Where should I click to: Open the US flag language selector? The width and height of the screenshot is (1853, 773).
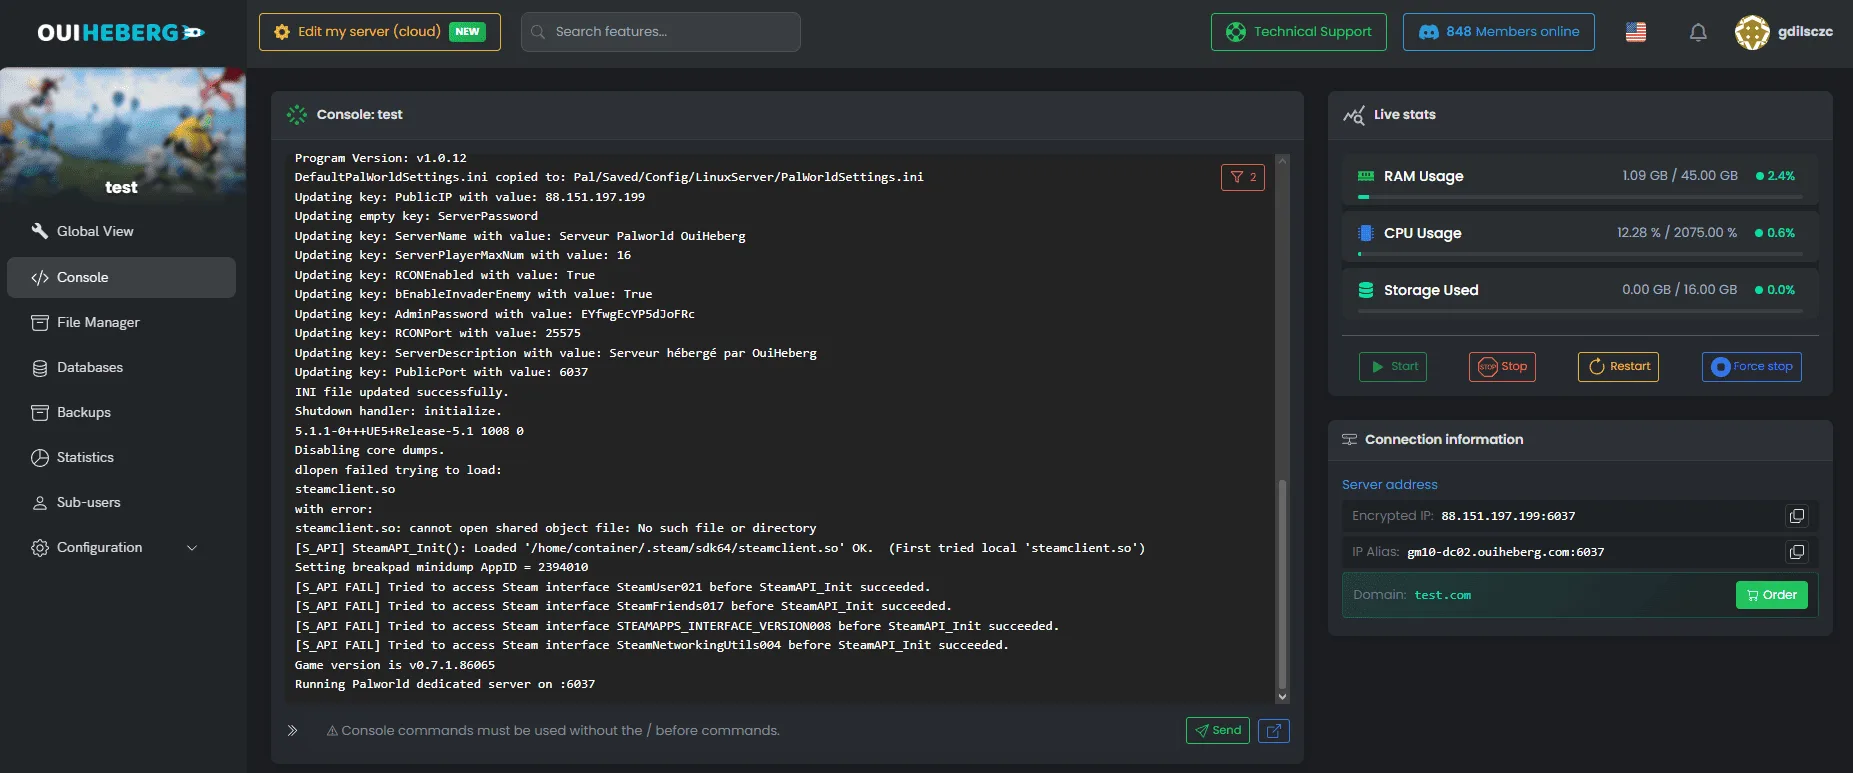(x=1636, y=32)
